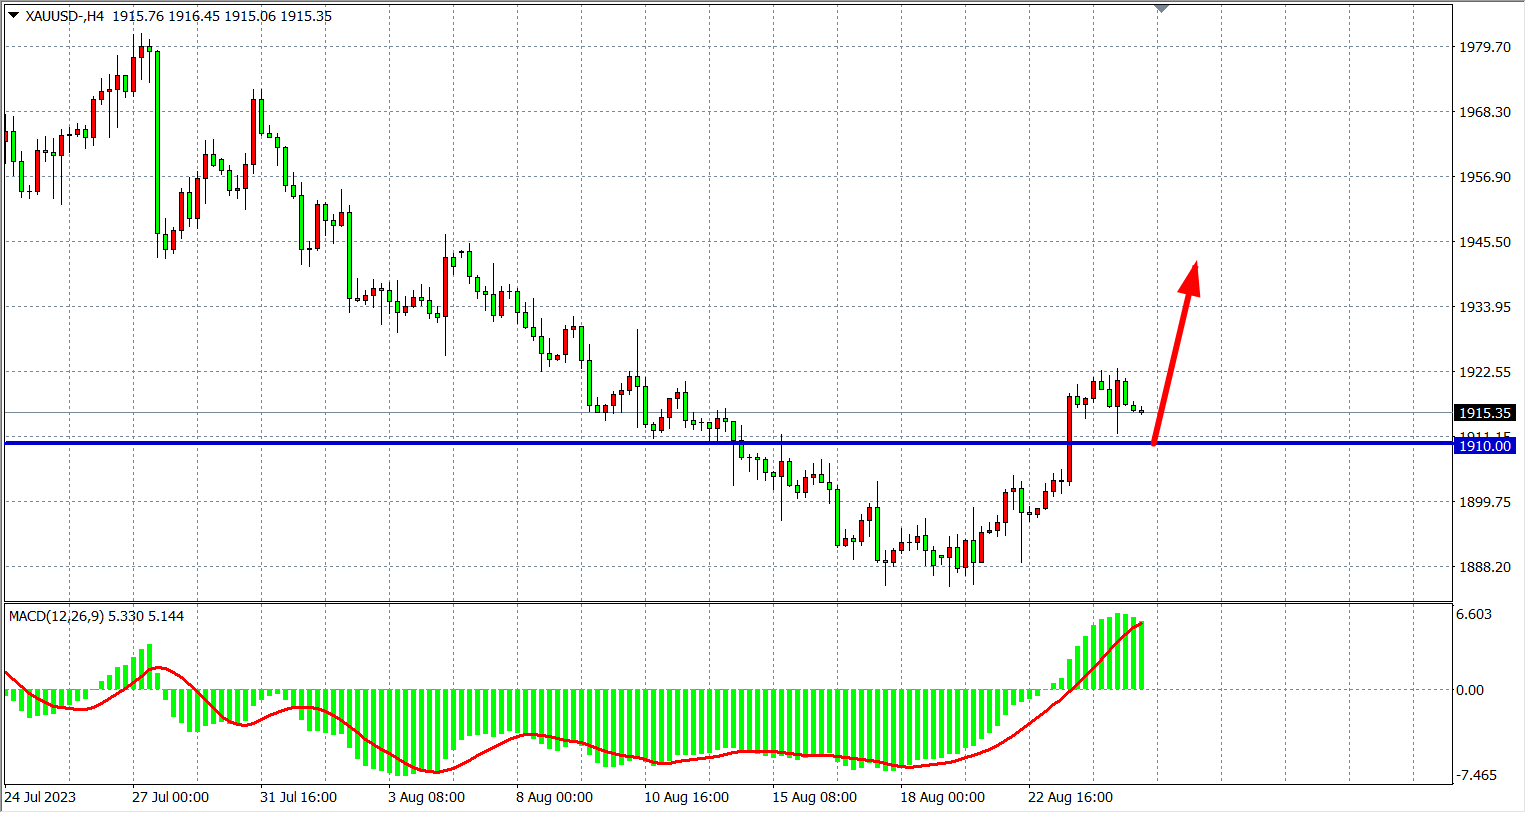Click the 24 Jul 2023 date label

[x=40, y=797]
